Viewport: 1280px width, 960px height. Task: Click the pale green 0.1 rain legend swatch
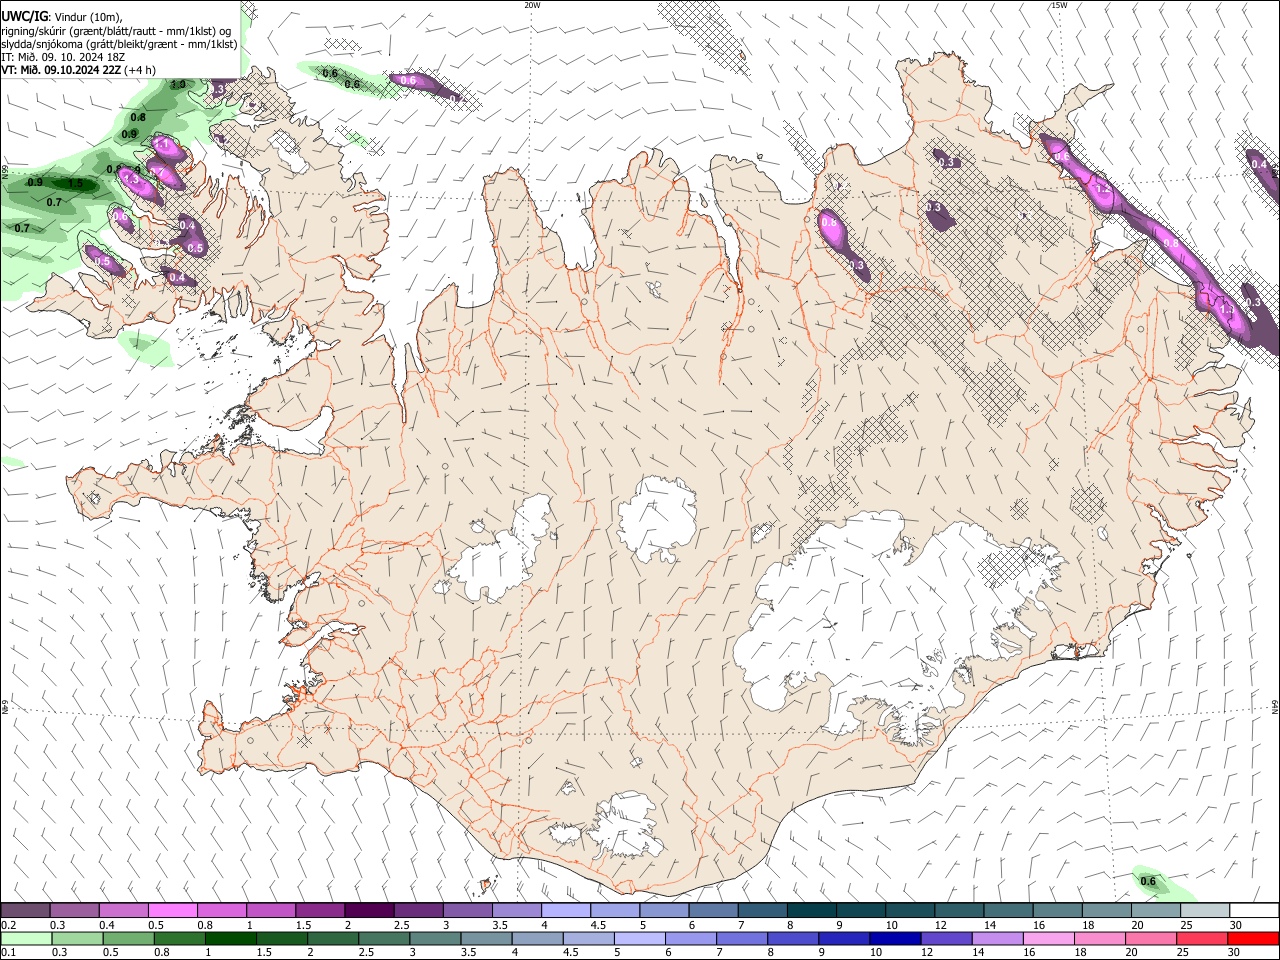26,938
